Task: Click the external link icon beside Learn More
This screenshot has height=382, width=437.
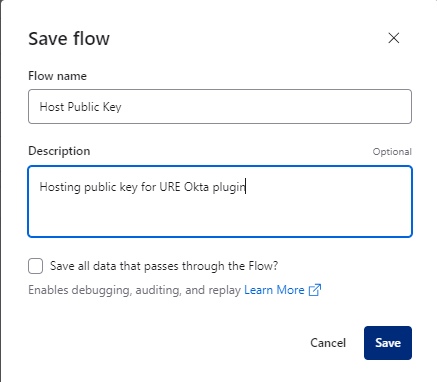Action: click(315, 290)
